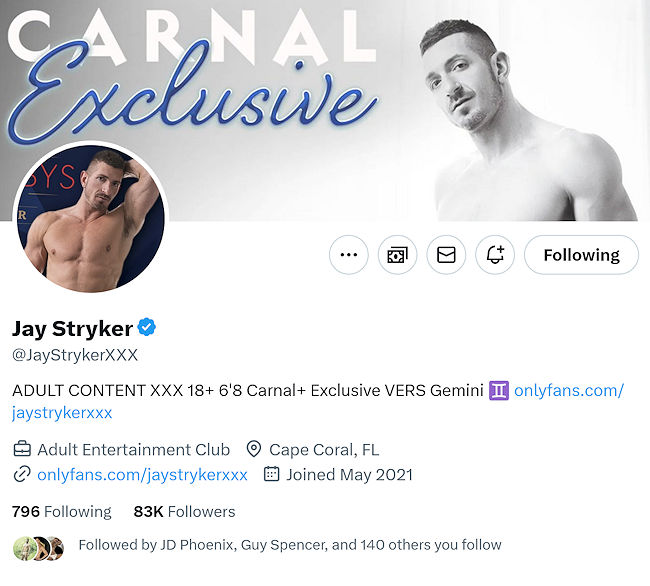Click the mutual followers avatar stack

[38, 546]
